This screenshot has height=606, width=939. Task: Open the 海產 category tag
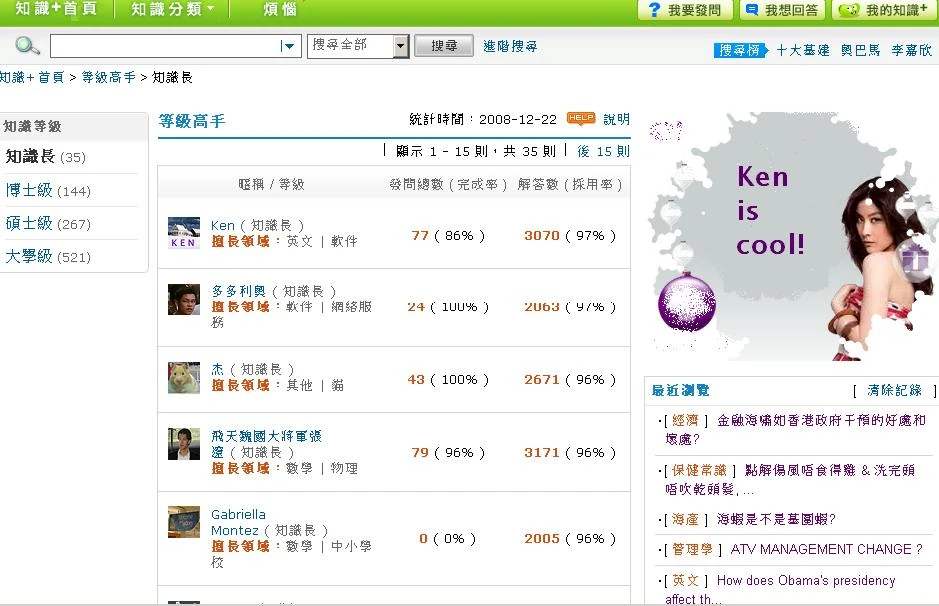pos(685,519)
